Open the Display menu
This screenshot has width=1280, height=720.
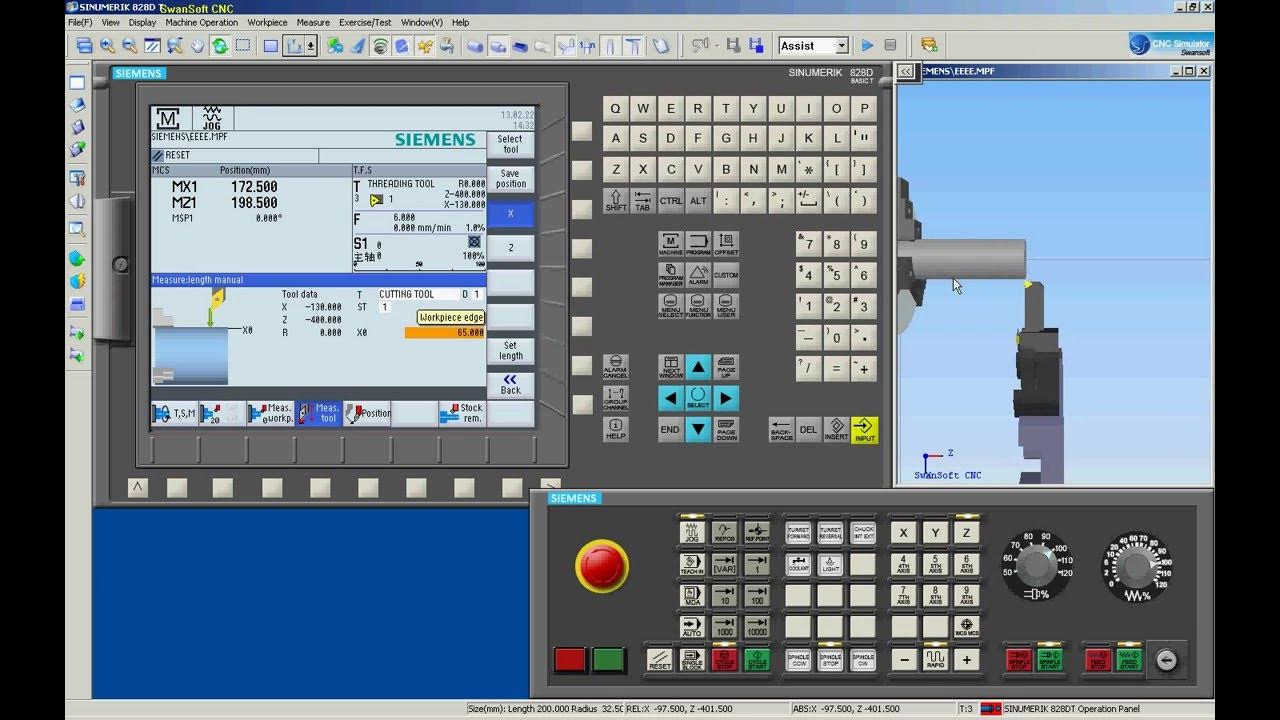(x=142, y=22)
